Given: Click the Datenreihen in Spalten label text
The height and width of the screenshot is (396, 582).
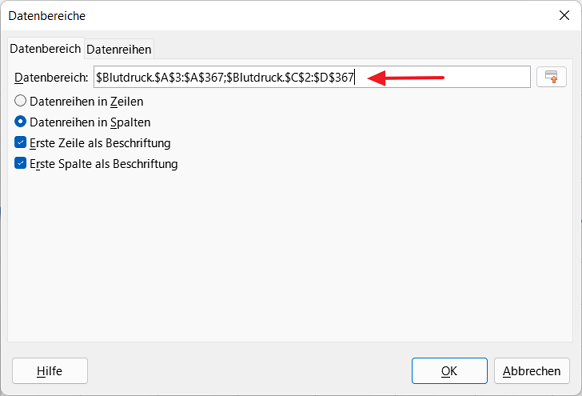Looking at the screenshot, I should pos(90,122).
